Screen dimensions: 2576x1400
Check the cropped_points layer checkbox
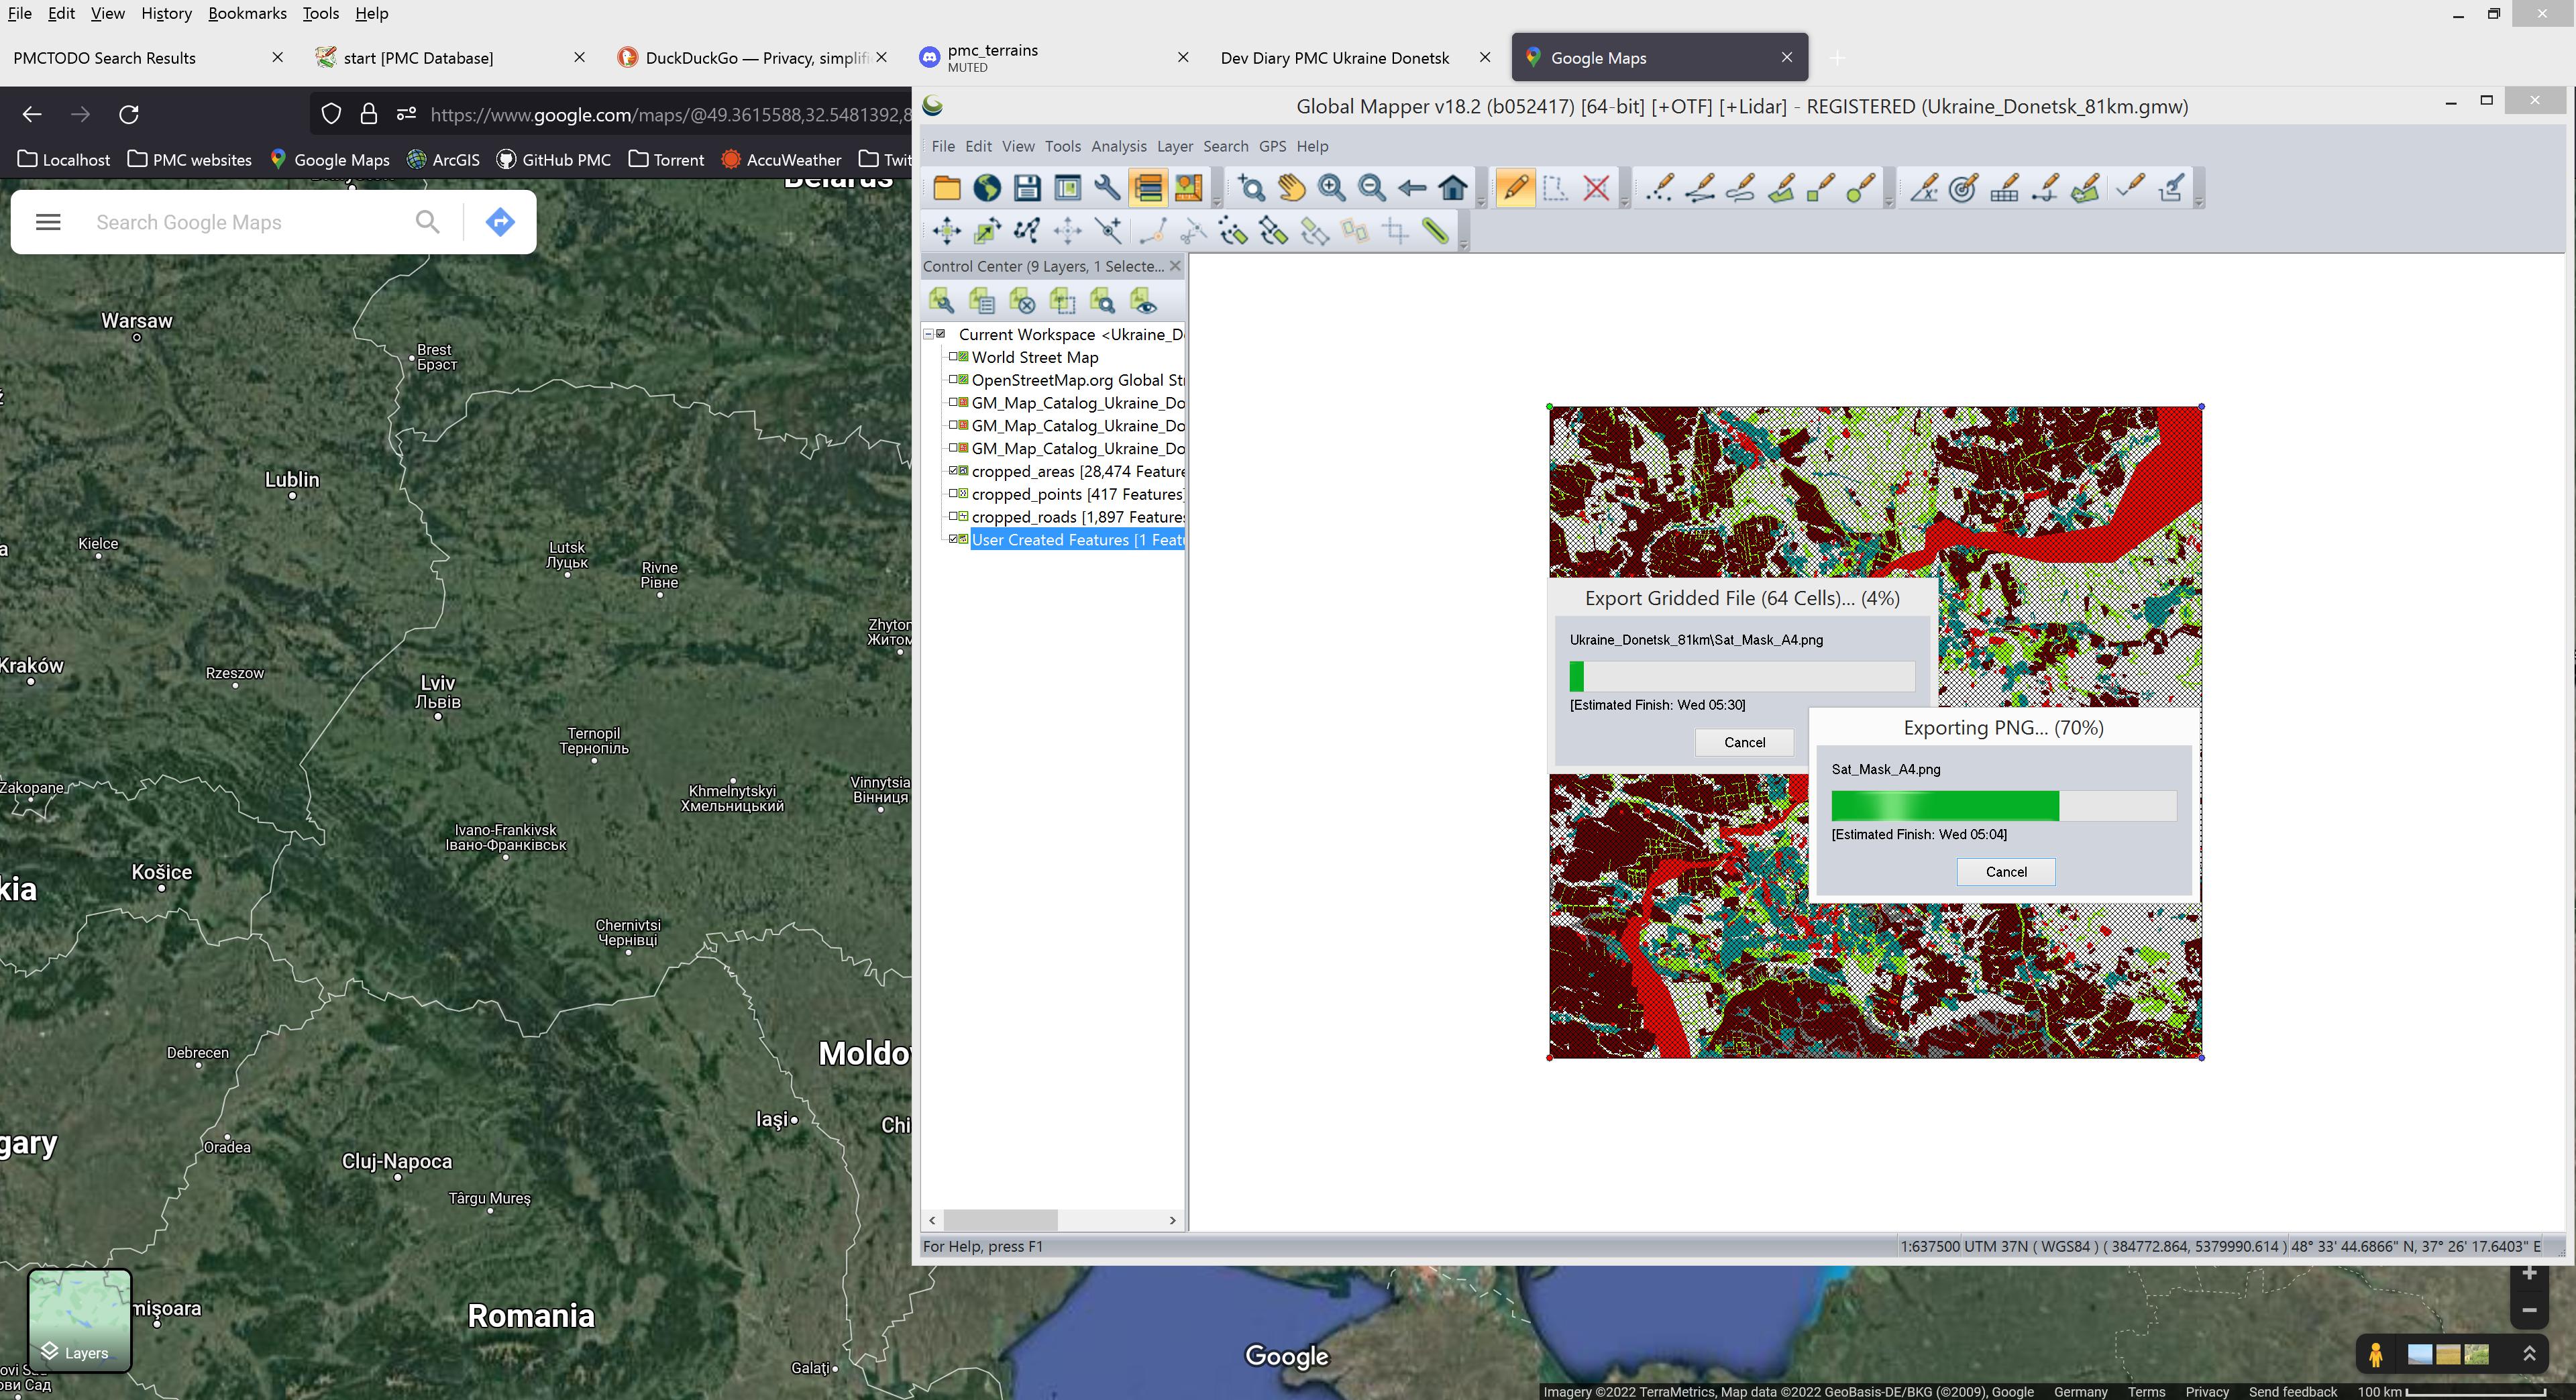point(953,493)
